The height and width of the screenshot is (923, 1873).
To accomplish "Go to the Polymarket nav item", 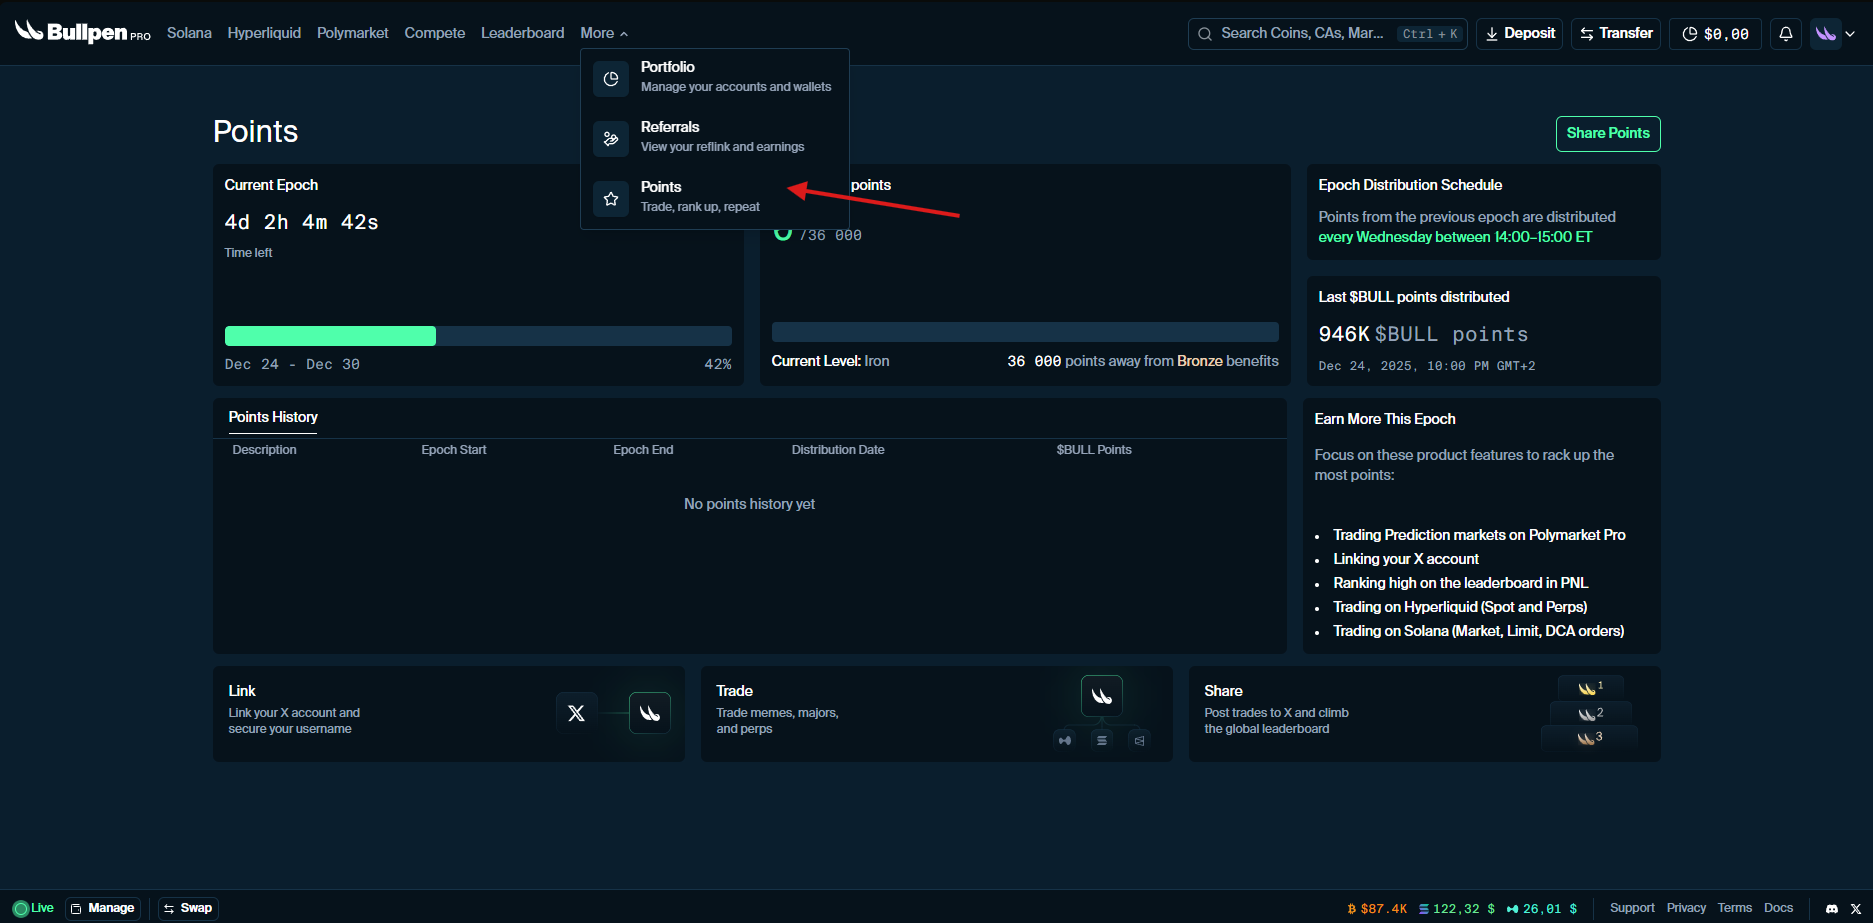I will pyautogui.click(x=352, y=33).
